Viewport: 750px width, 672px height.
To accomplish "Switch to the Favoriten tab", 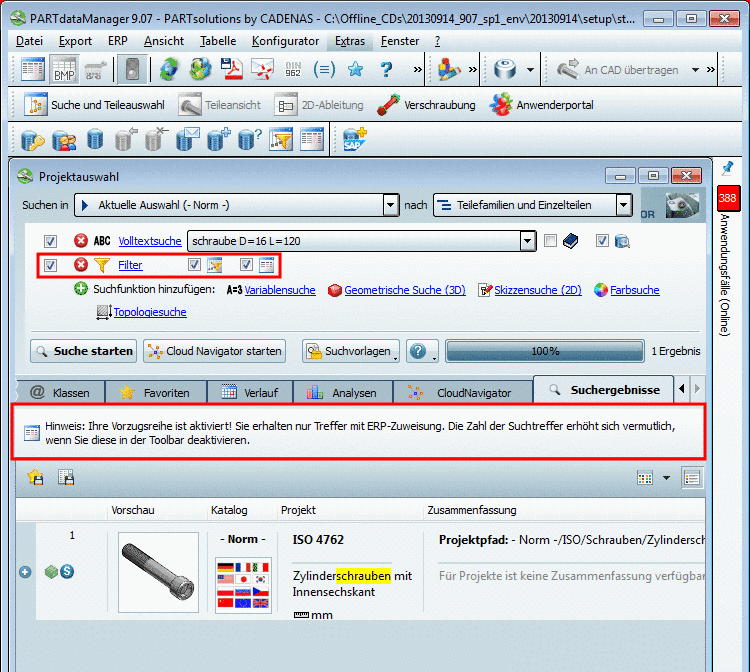I will [156, 393].
